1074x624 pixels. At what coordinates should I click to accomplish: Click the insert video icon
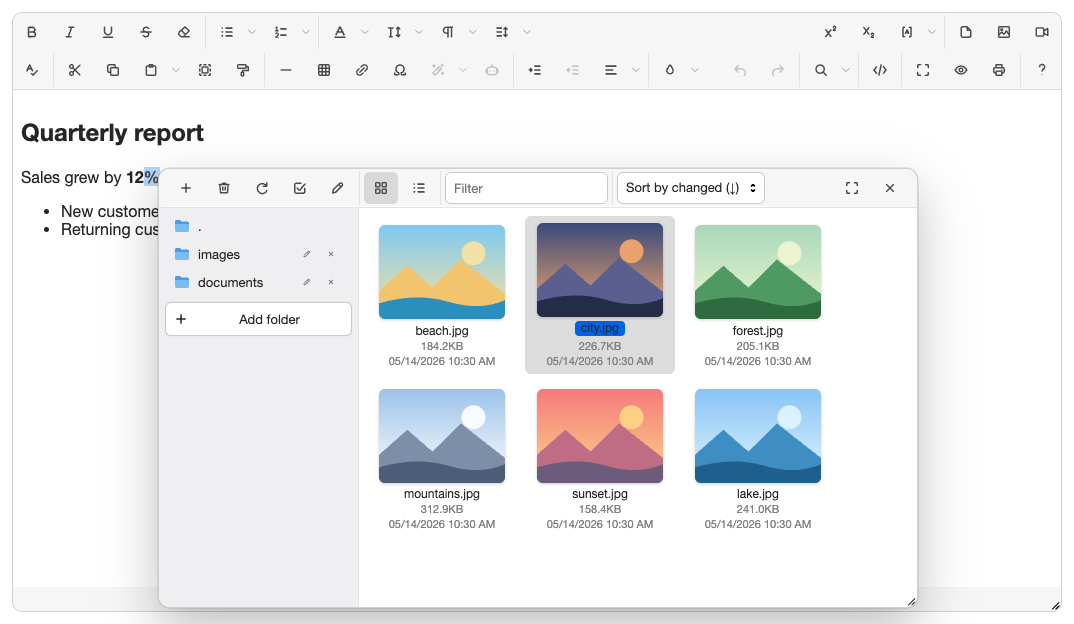1042,32
